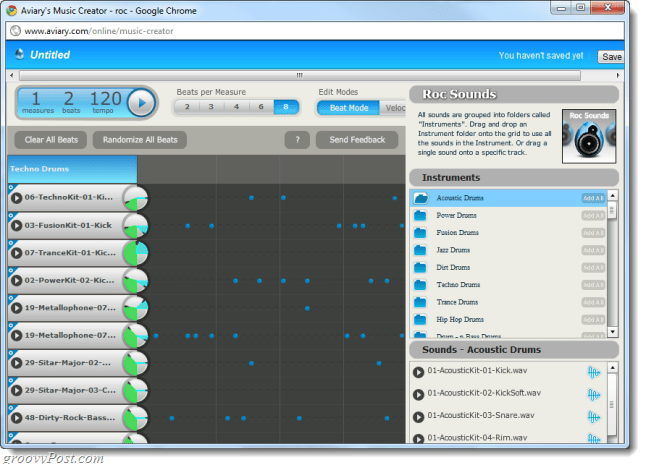The image size is (645, 464).
Task: Select the Dirt Drums folder icon
Action: pos(420,268)
